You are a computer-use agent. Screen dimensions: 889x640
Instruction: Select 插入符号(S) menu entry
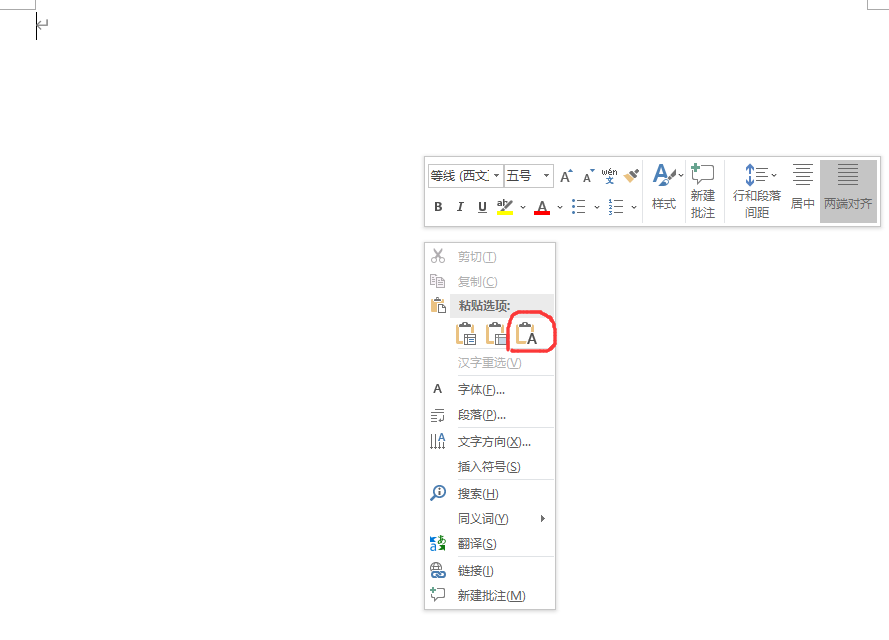tap(490, 467)
